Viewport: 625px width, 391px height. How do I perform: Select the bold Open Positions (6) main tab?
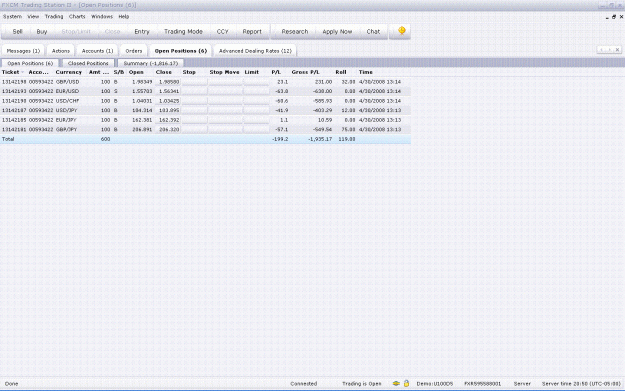(181, 51)
